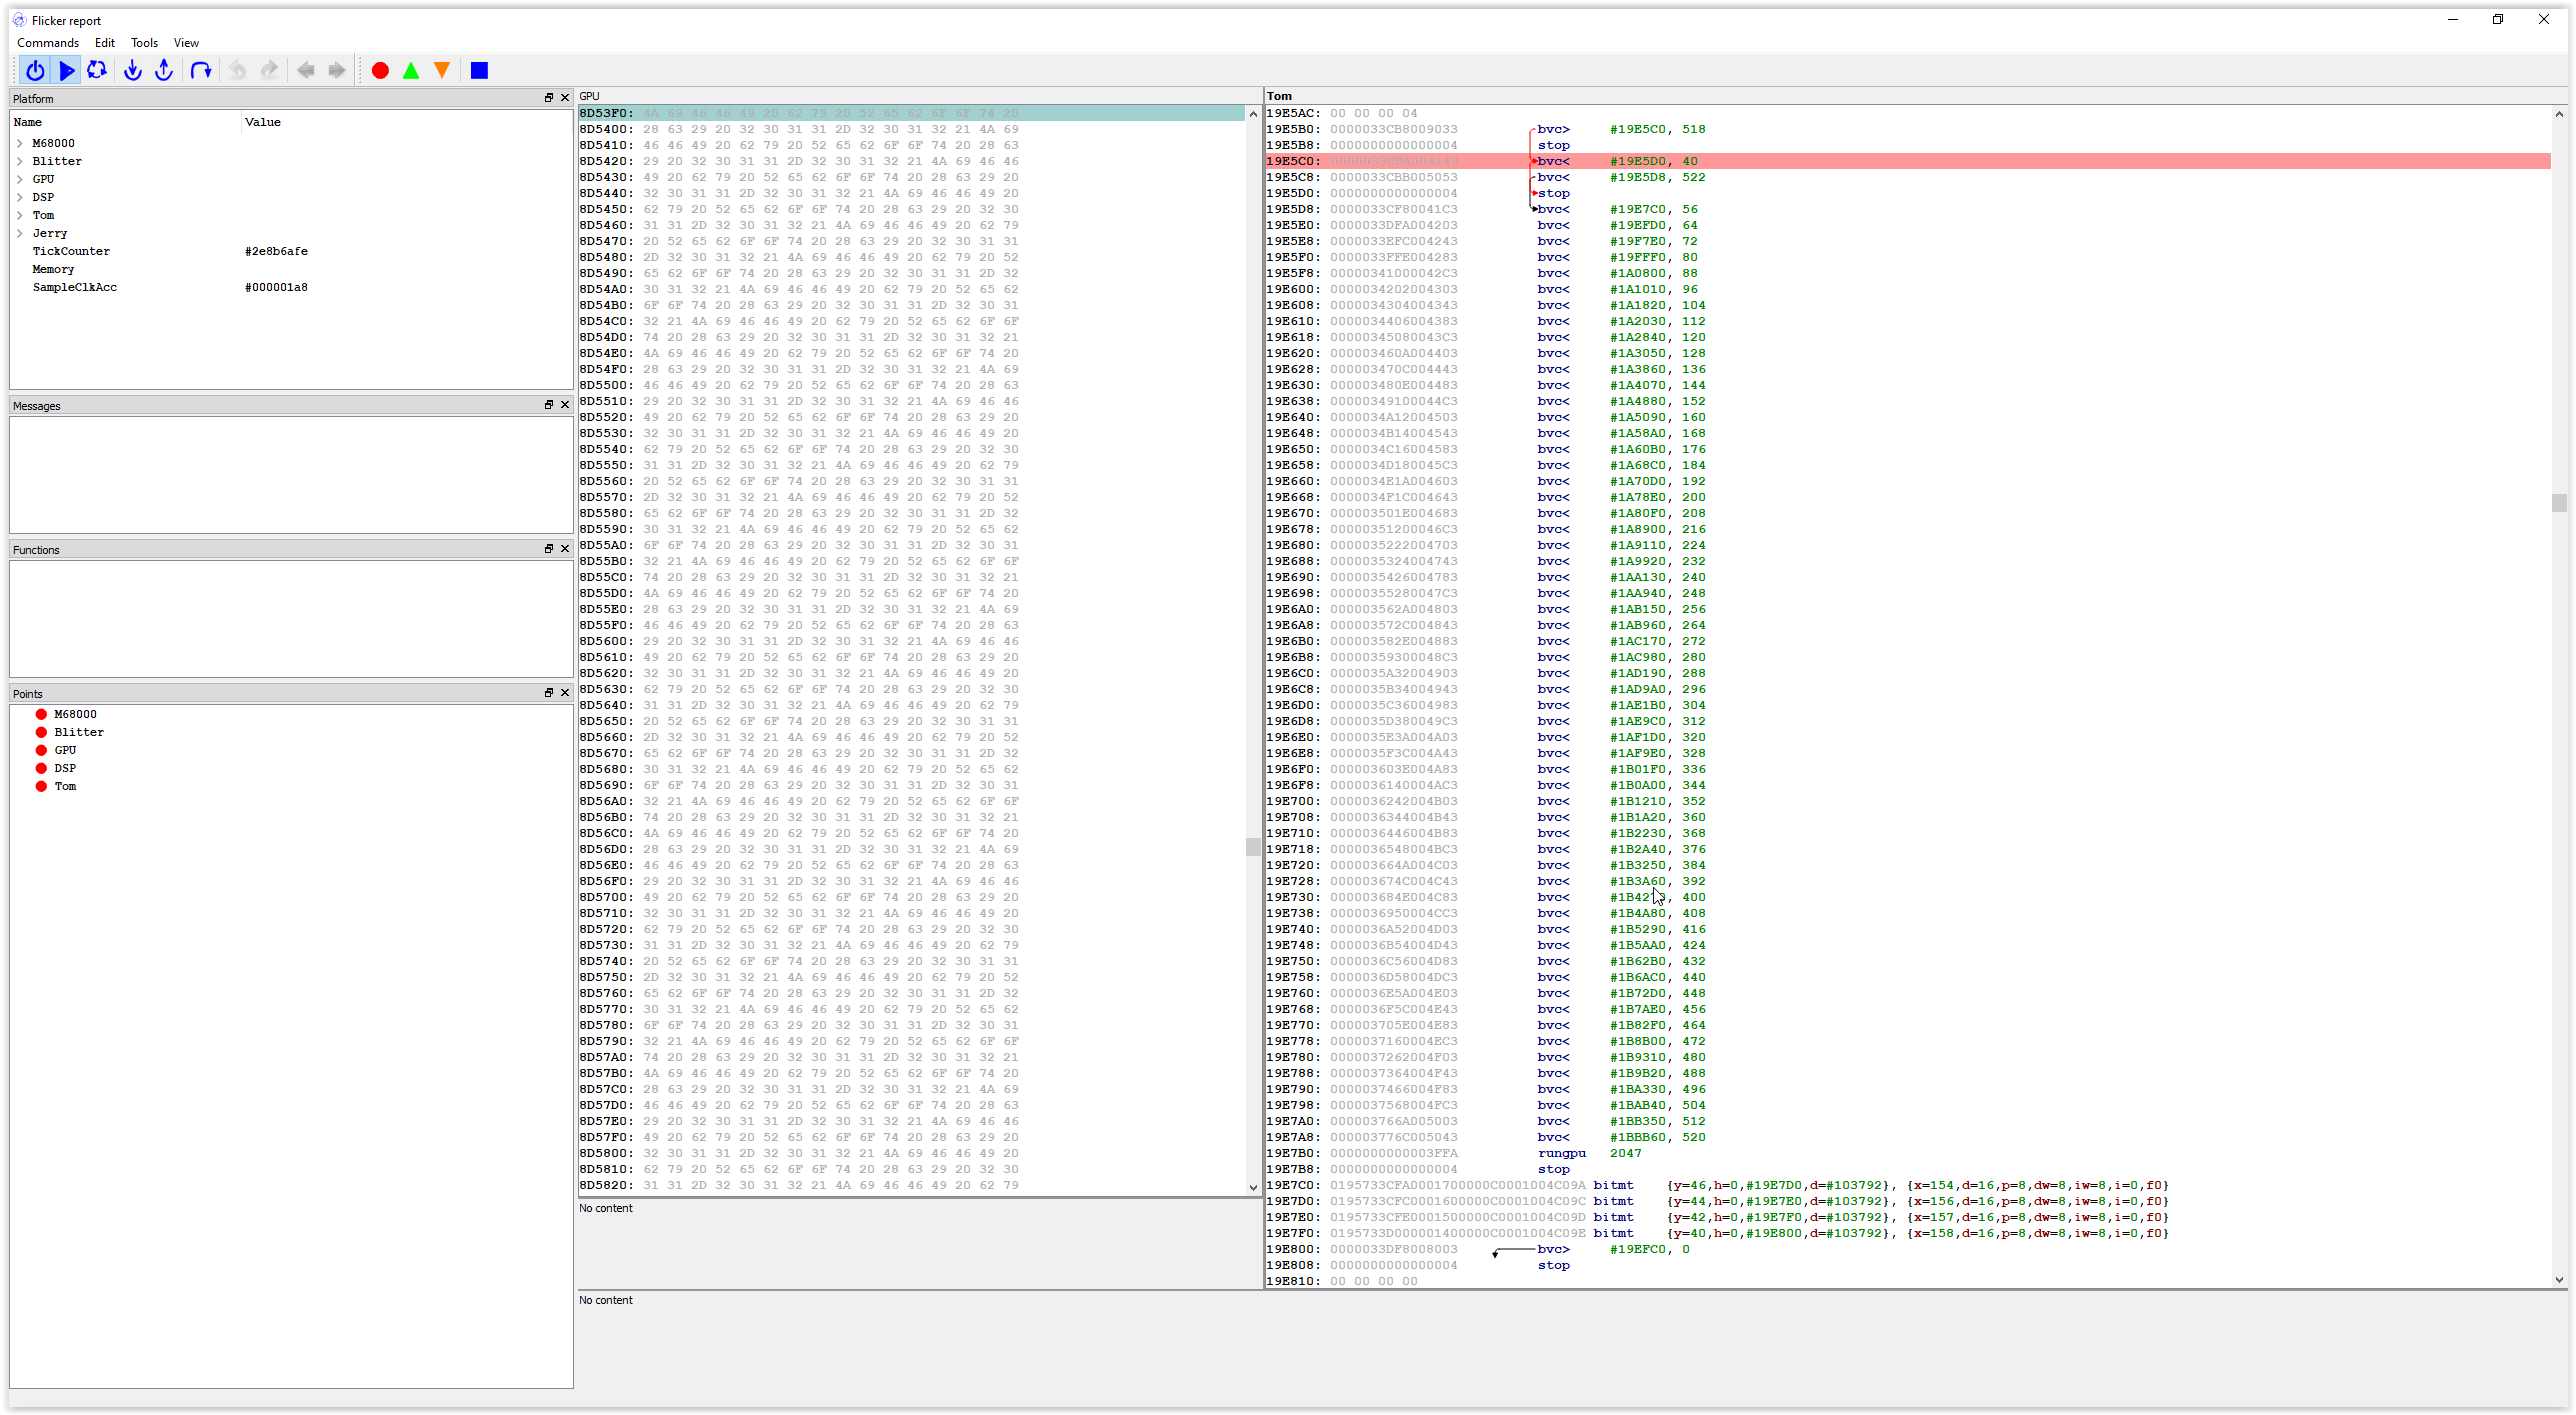The height and width of the screenshot is (1415, 2576).
Task: Click the blue play/run icon
Action: [x=67, y=70]
